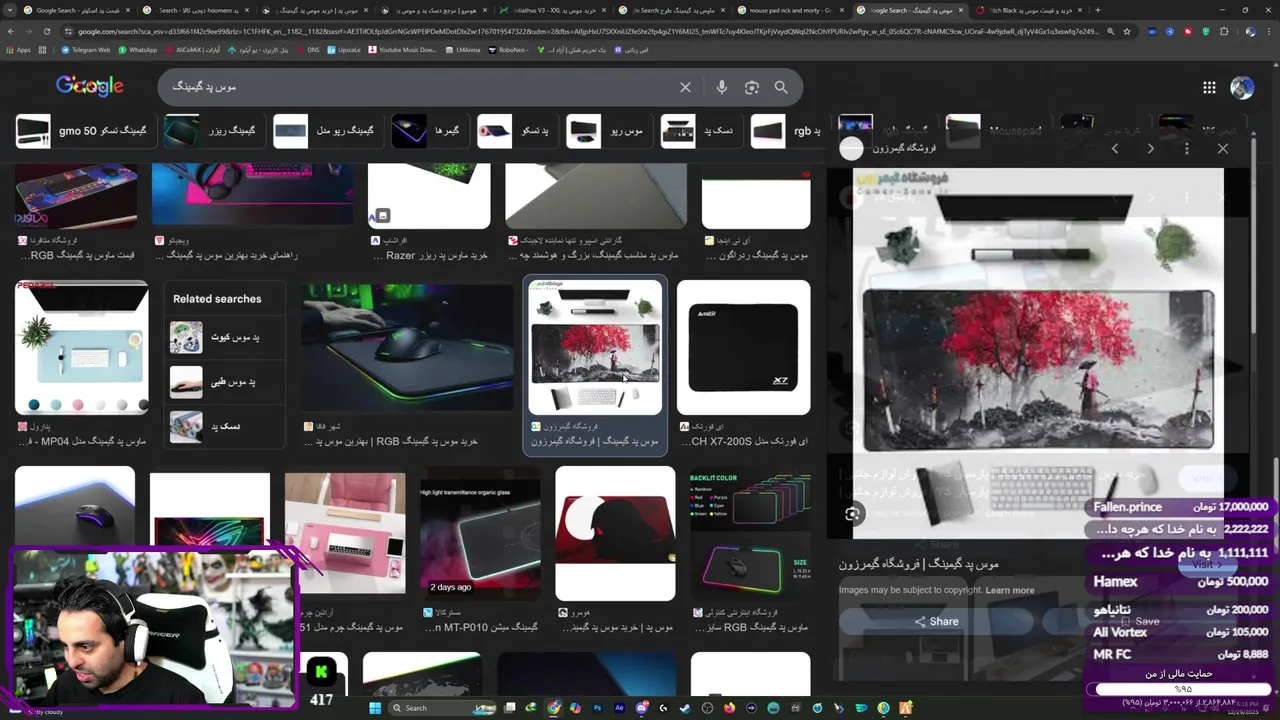Viewport: 1280px width, 720px height.
Task: Open the LMArena bookmark
Action: 464,50
